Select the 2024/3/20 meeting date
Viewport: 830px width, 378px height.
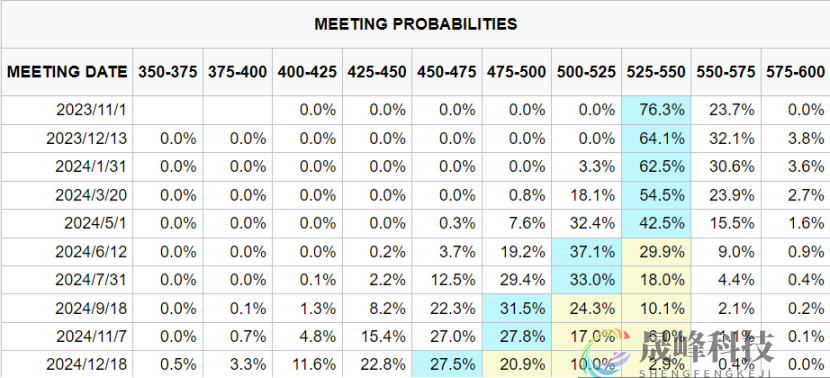coord(92,195)
